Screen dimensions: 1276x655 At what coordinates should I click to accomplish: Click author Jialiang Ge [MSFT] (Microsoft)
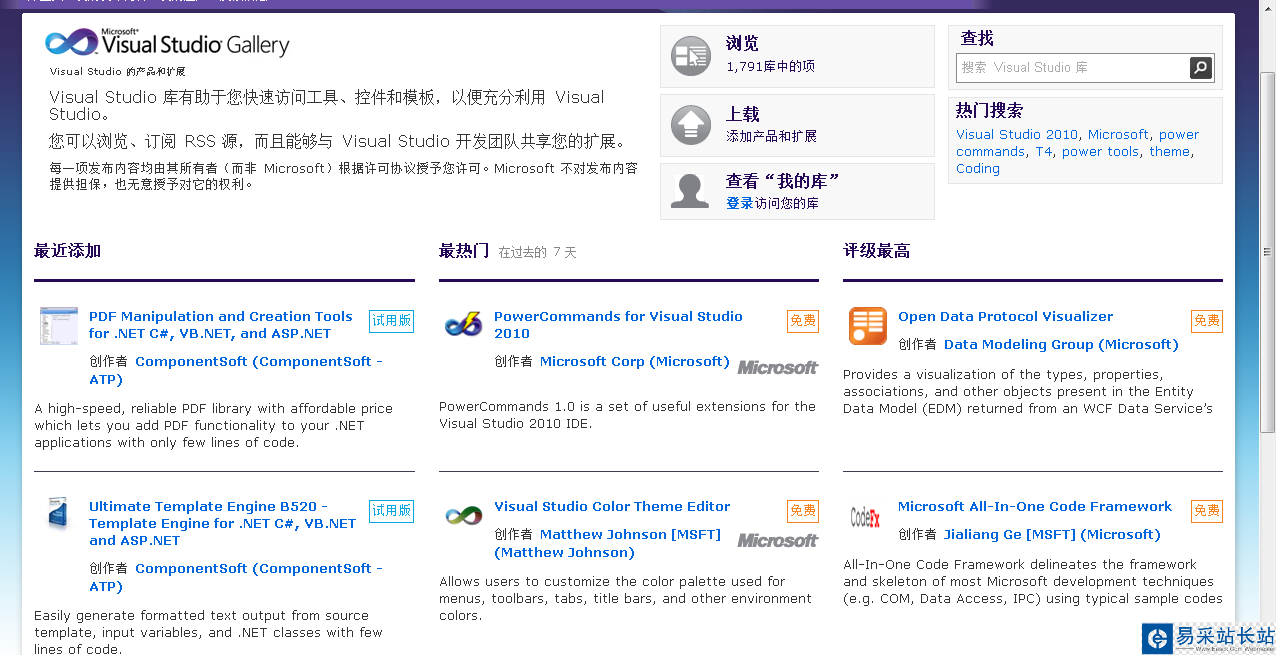pos(1052,534)
